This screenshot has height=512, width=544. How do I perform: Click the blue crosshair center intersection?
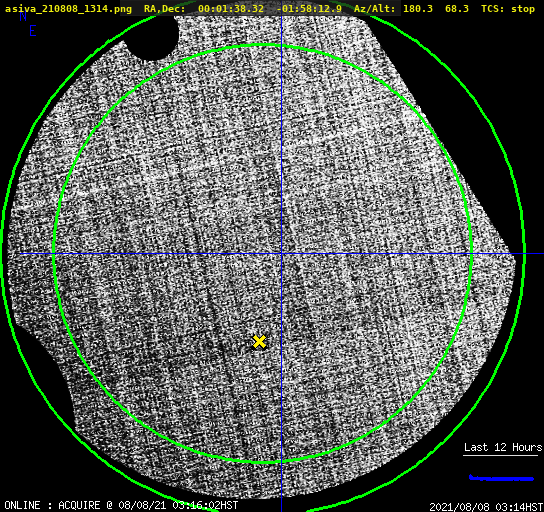[281, 254]
